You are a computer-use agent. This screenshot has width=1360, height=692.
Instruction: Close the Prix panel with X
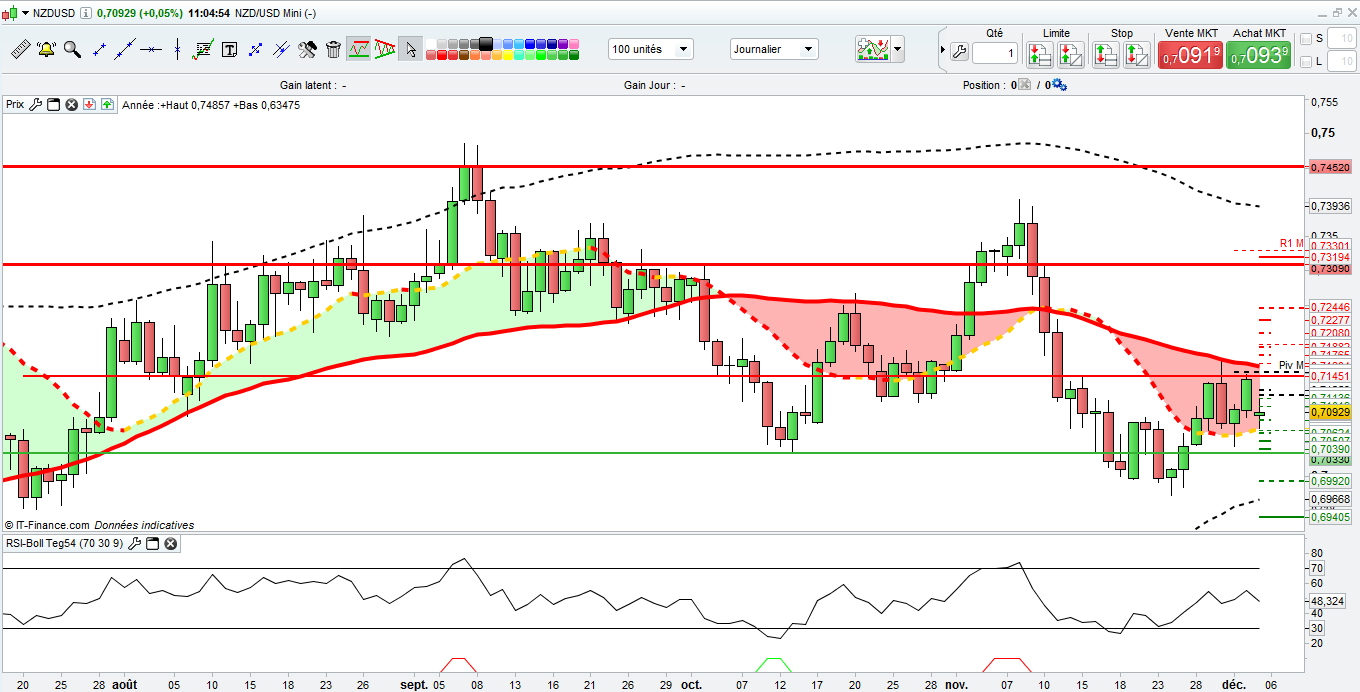(x=72, y=104)
